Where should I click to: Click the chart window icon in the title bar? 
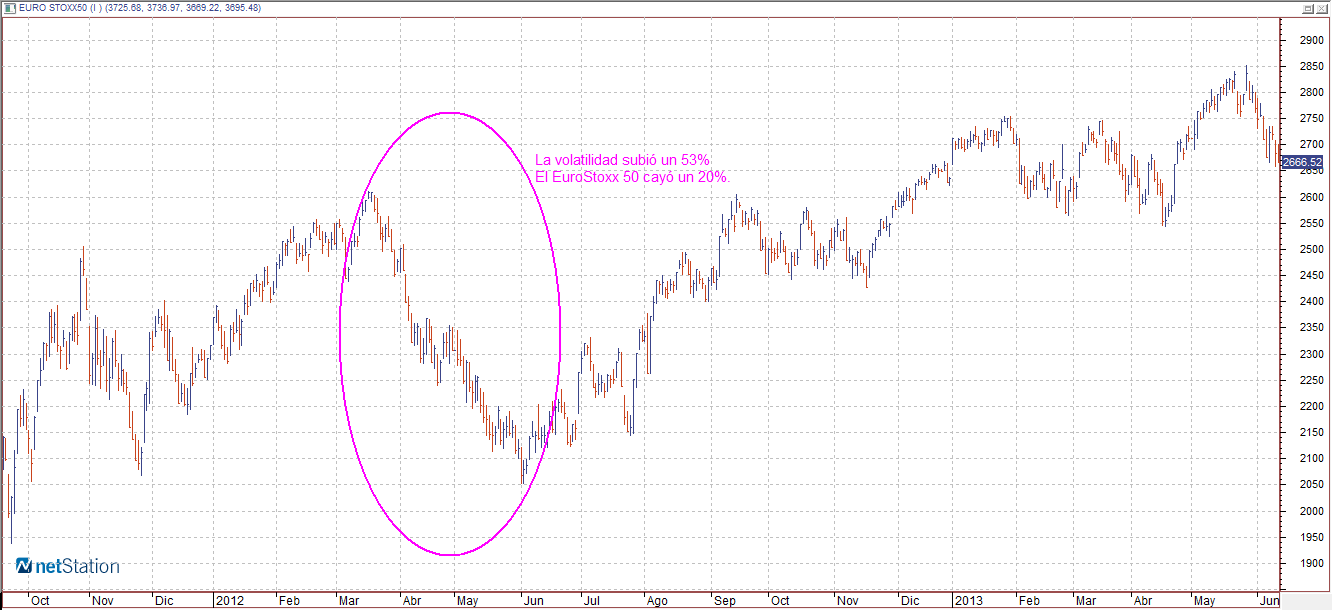click(8, 8)
